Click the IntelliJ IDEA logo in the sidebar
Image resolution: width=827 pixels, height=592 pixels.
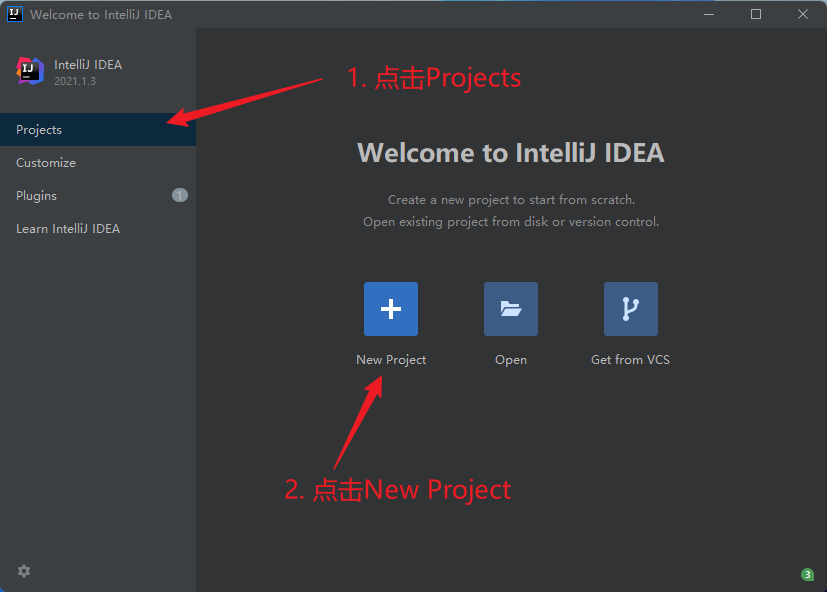click(30, 71)
